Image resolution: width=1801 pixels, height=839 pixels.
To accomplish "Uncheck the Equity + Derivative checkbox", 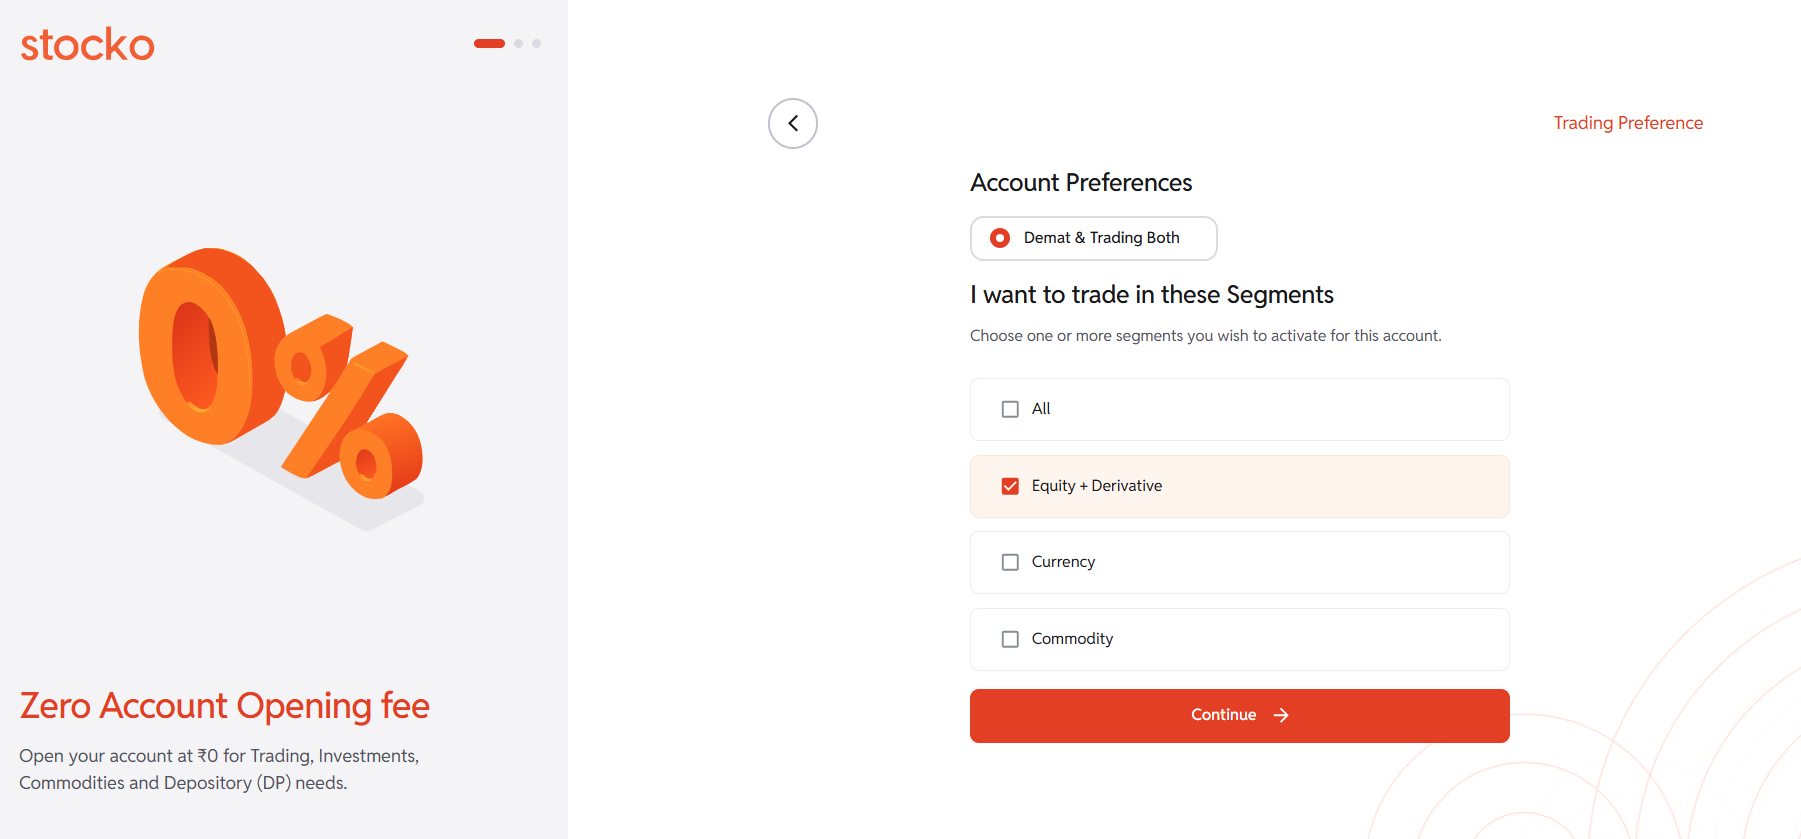I will [x=1010, y=486].
